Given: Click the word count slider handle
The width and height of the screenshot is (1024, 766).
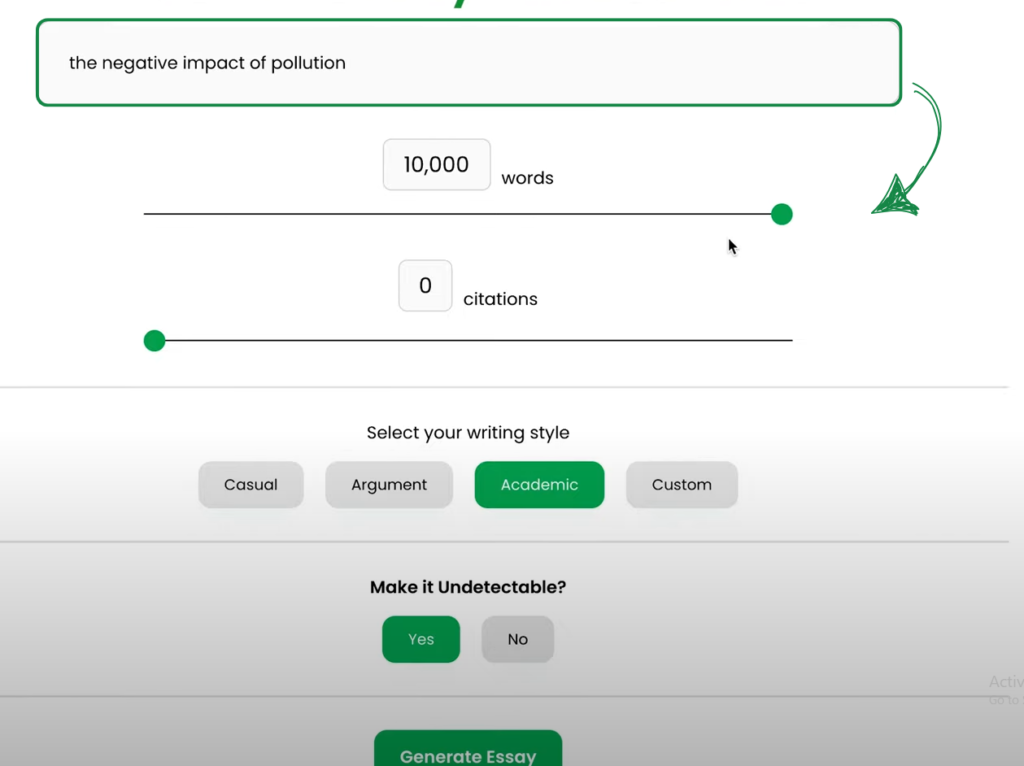Looking at the screenshot, I should 782,214.
